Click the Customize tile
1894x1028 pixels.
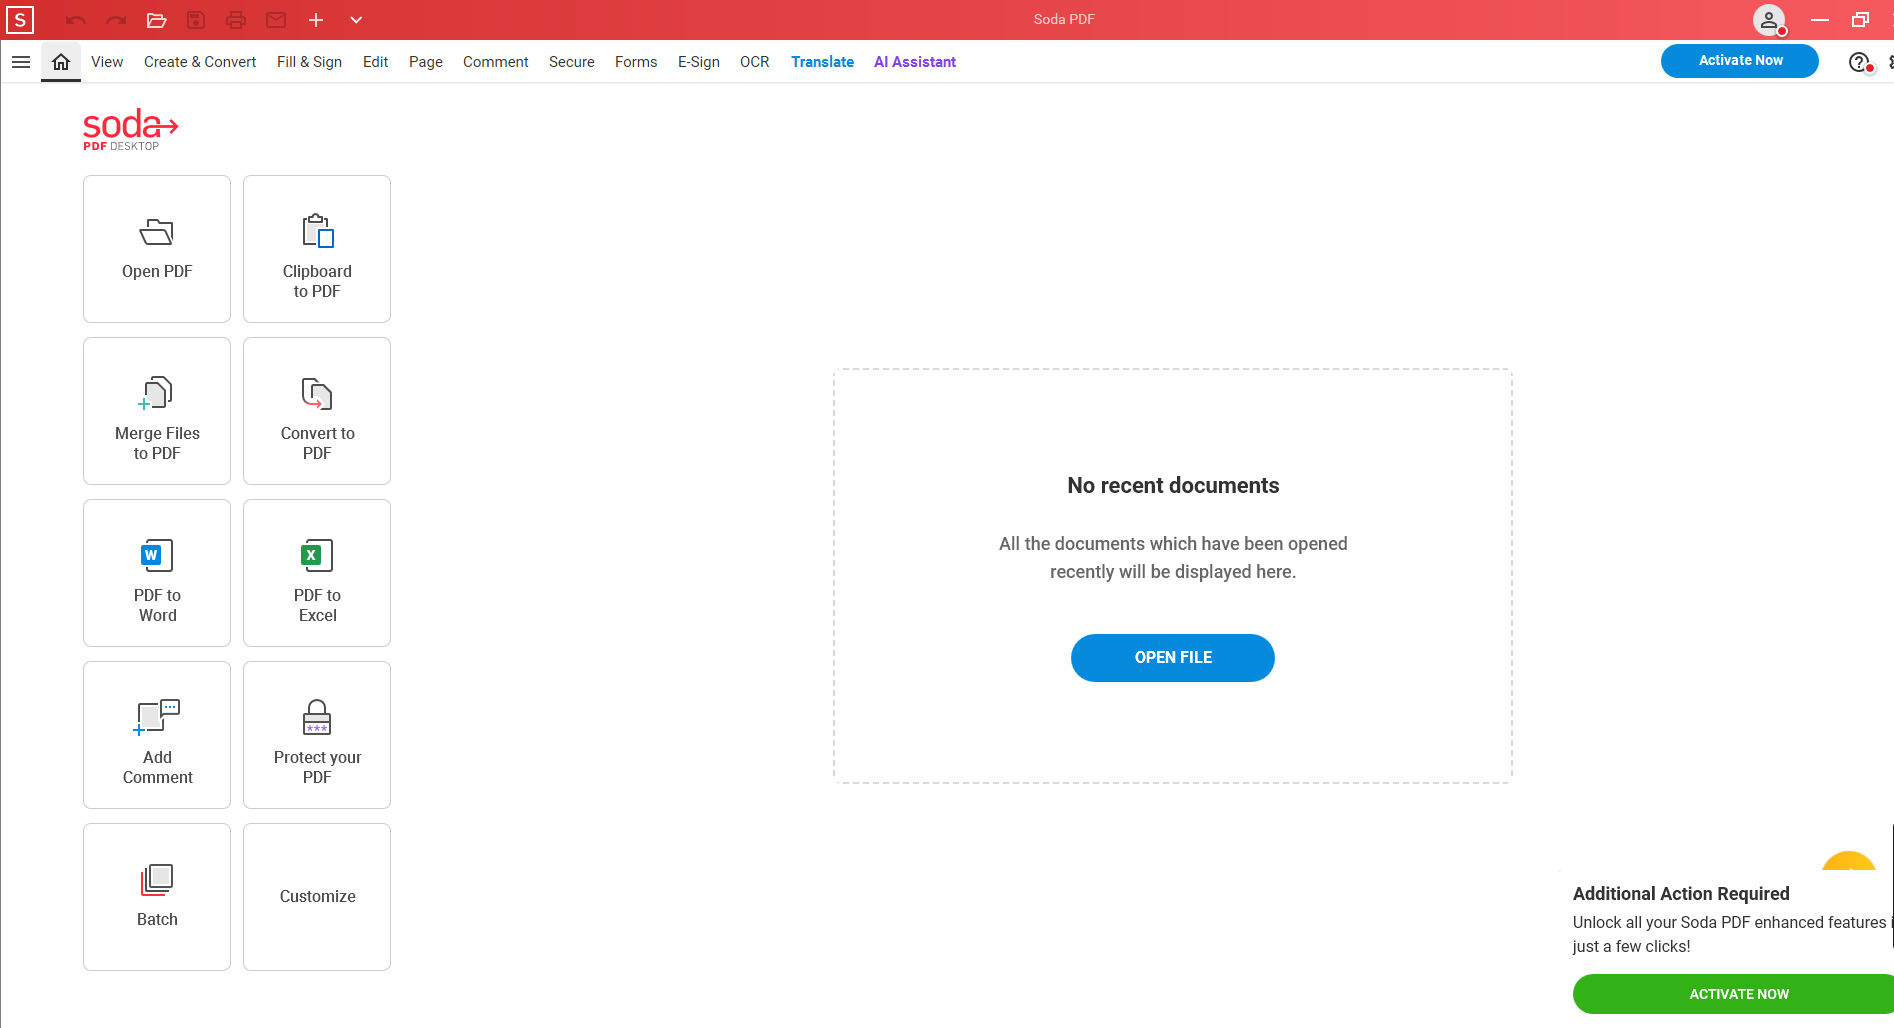(317, 897)
